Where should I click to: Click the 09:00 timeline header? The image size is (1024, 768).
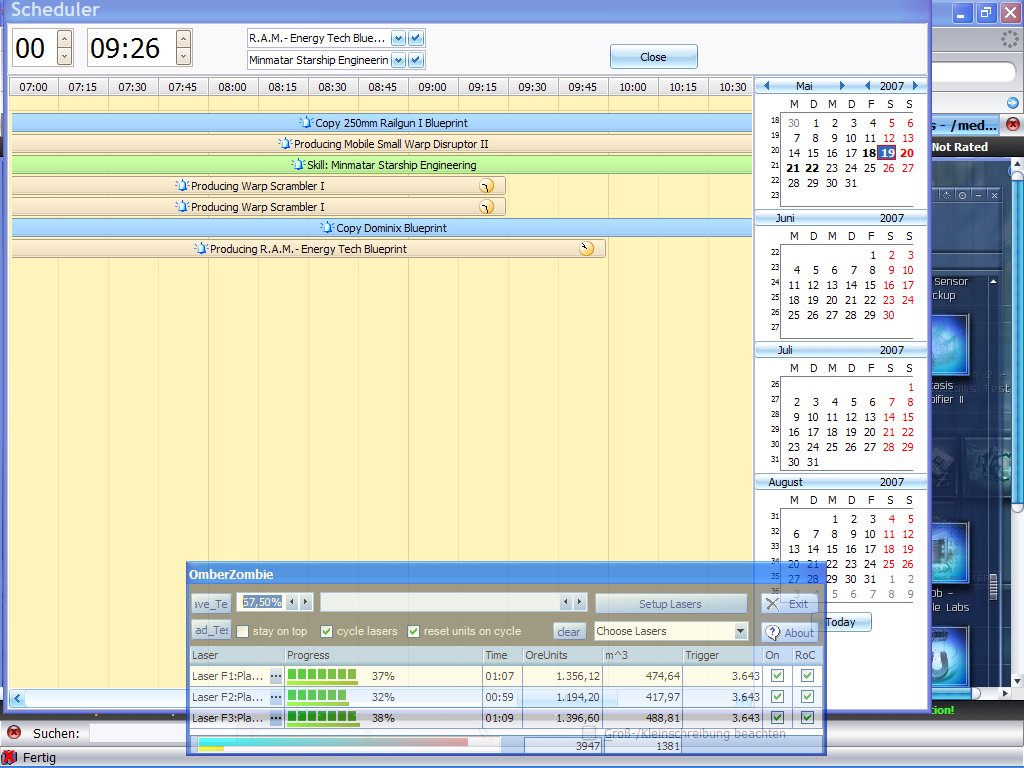(x=432, y=87)
